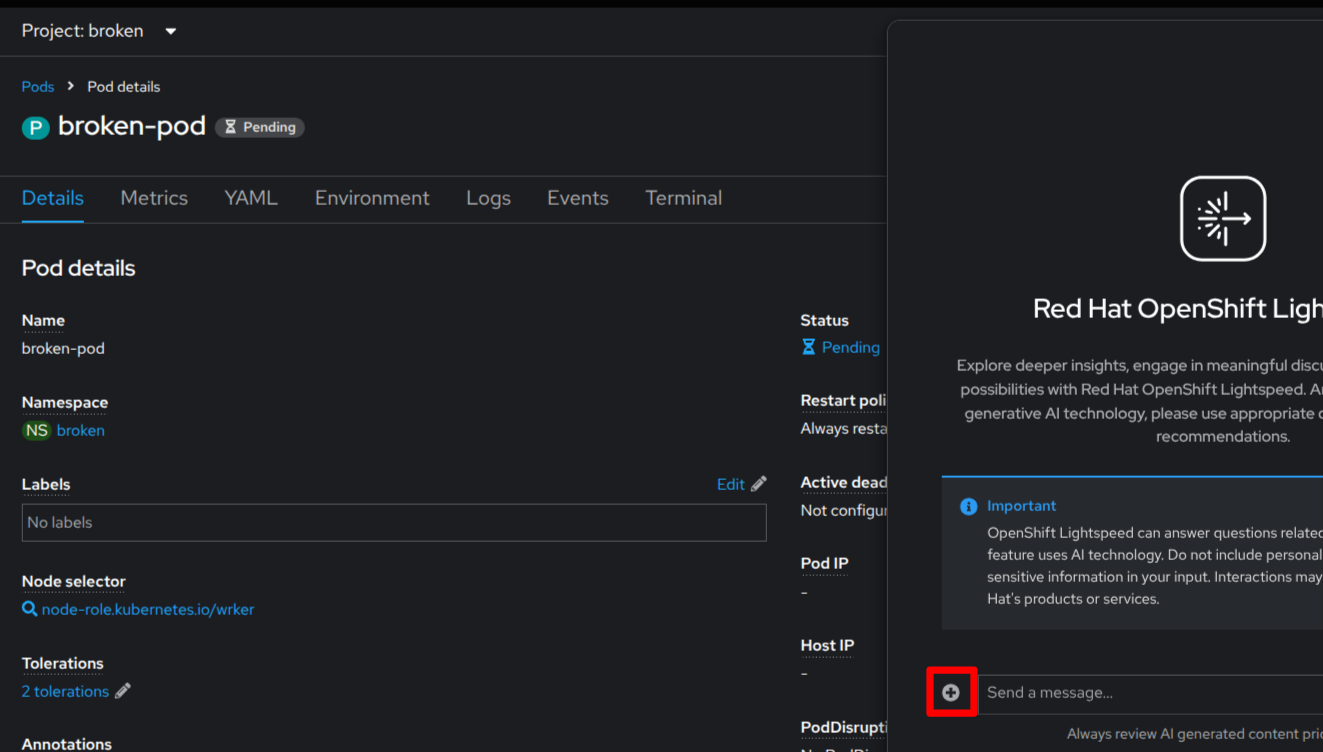Click the NS namespace badge

pos(37,430)
